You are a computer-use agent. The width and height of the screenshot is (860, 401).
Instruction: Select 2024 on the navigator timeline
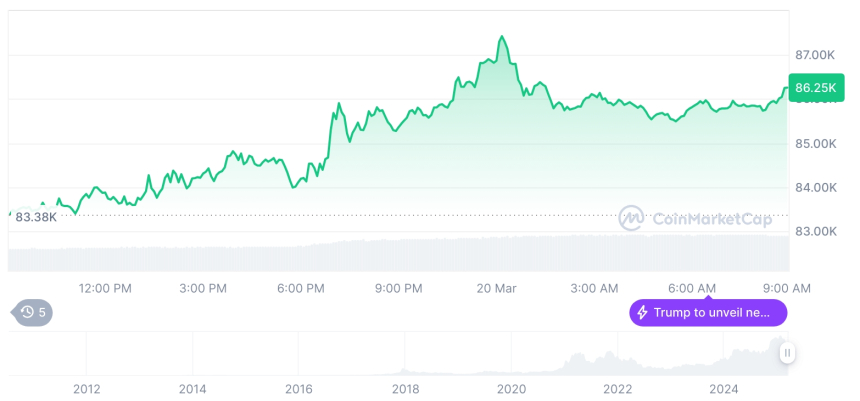tap(724, 389)
